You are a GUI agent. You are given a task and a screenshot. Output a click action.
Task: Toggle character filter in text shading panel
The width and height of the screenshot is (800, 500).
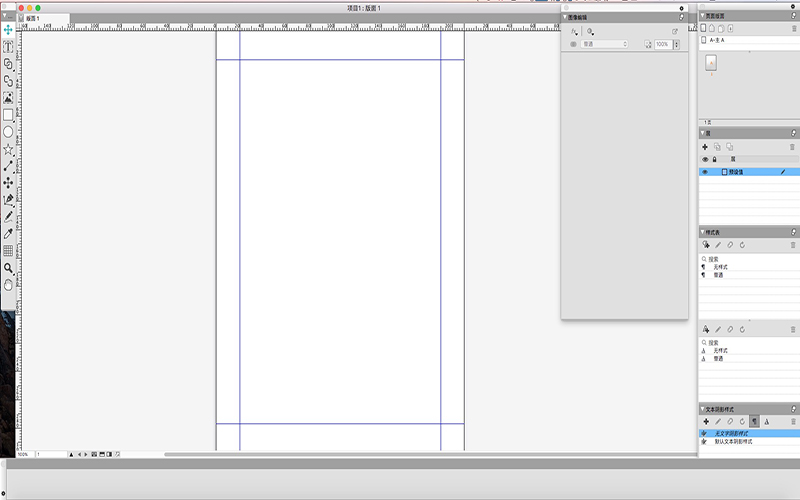click(x=766, y=421)
